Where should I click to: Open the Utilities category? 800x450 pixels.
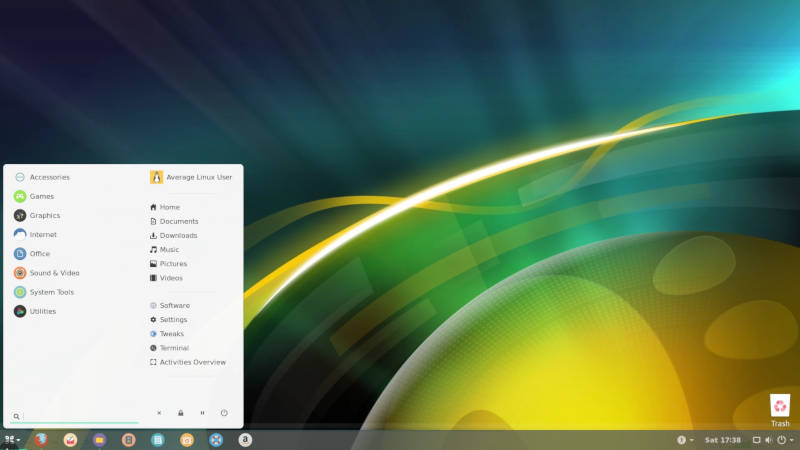pos(35,311)
